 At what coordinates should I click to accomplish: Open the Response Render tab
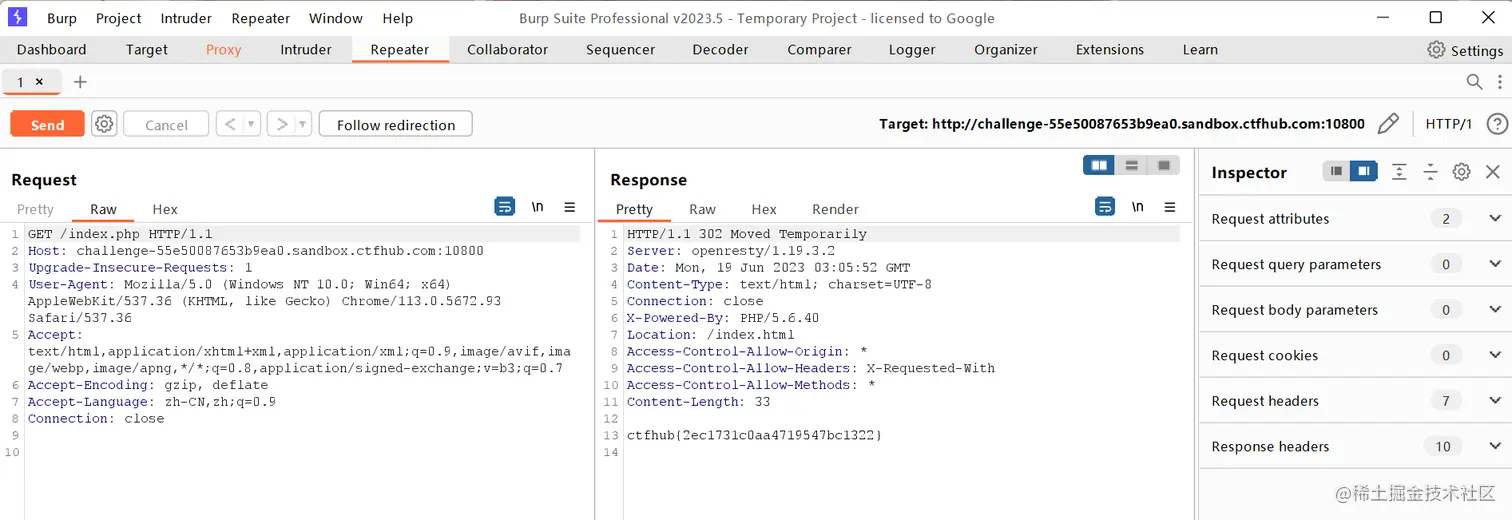[835, 209]
